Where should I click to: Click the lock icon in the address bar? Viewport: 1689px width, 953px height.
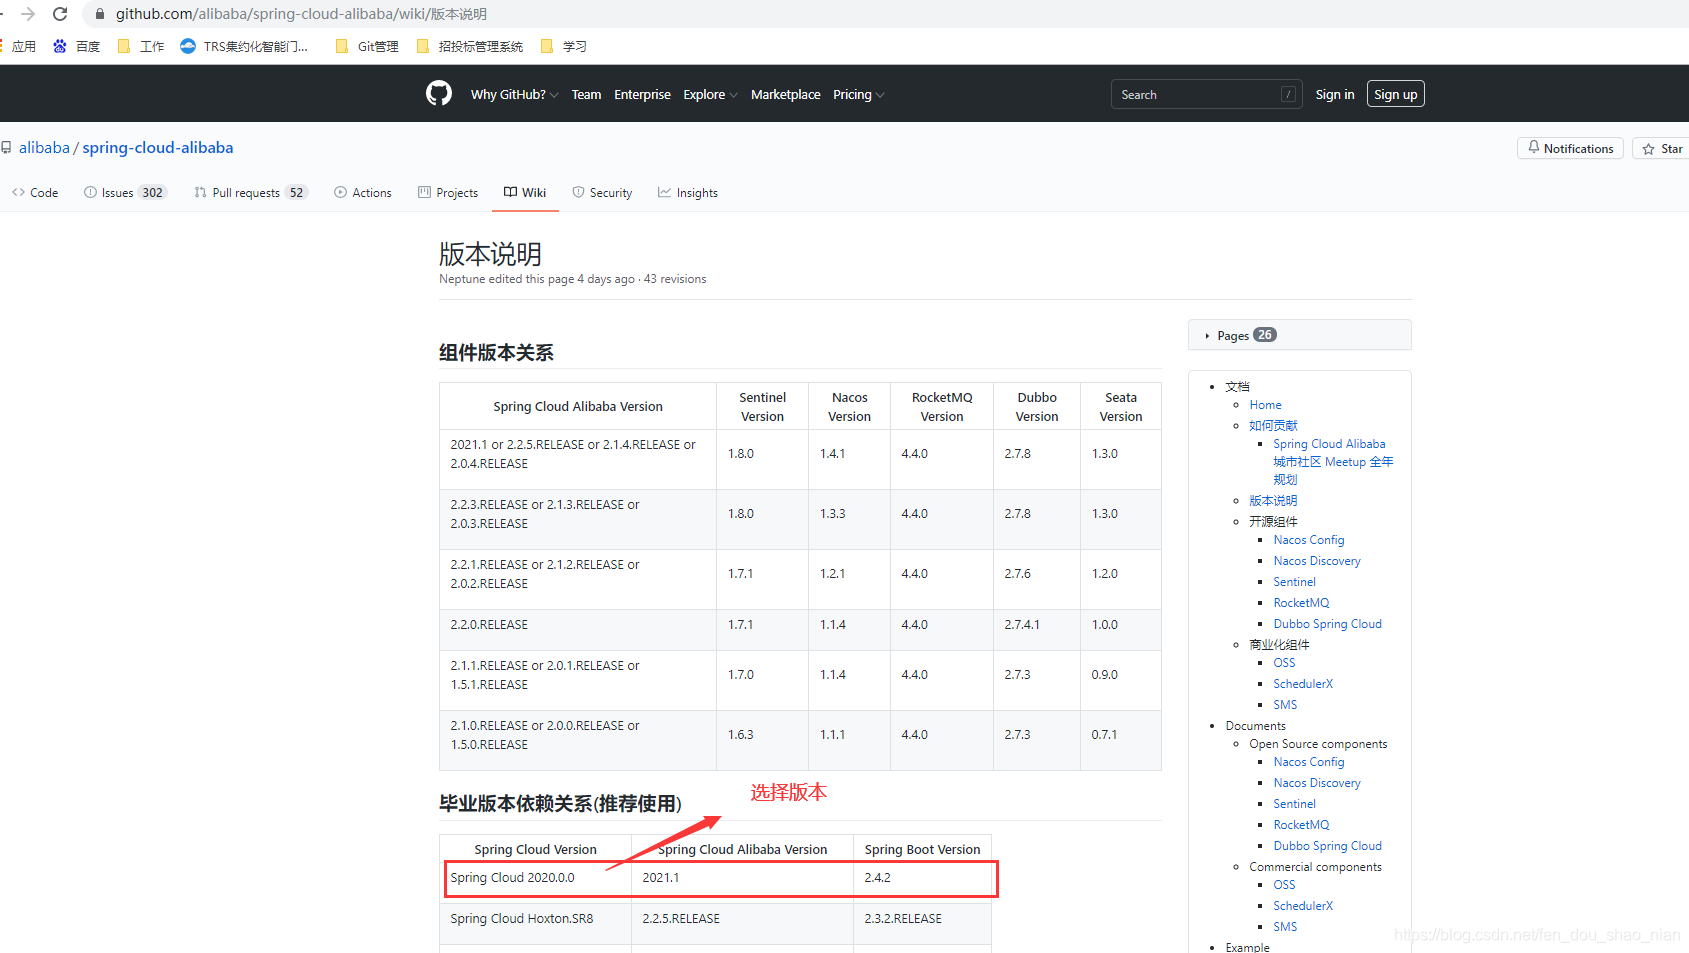click(99, 14)
